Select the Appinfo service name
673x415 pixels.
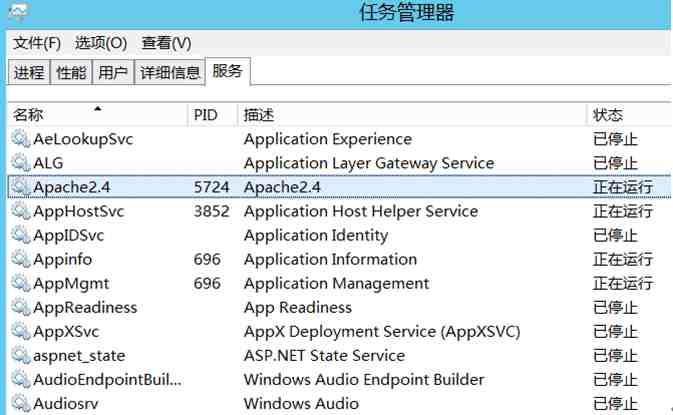point(63,259)
